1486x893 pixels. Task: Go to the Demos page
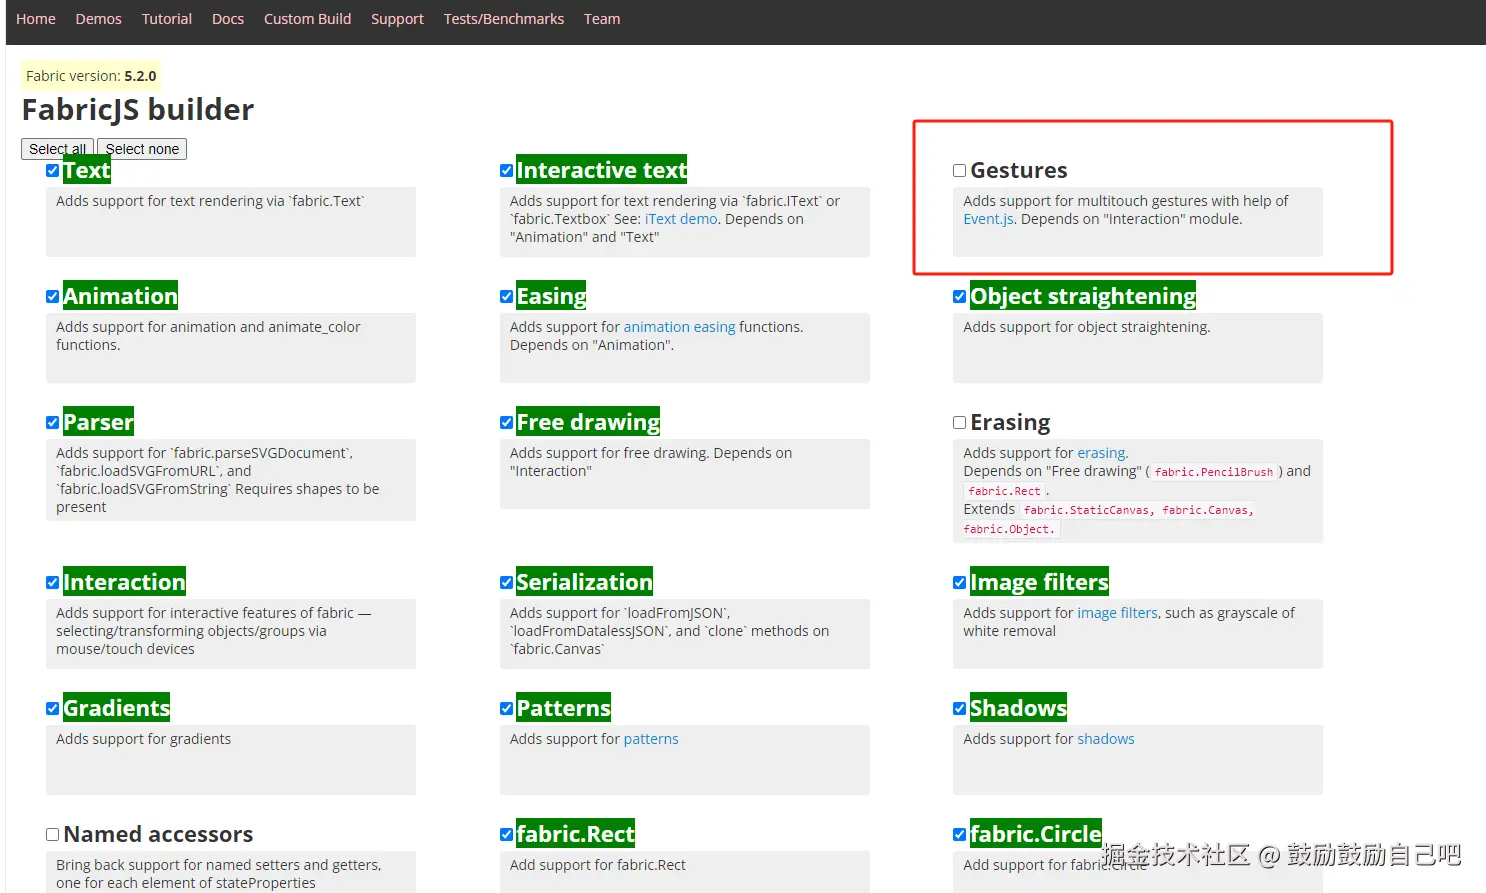point(98,19)
